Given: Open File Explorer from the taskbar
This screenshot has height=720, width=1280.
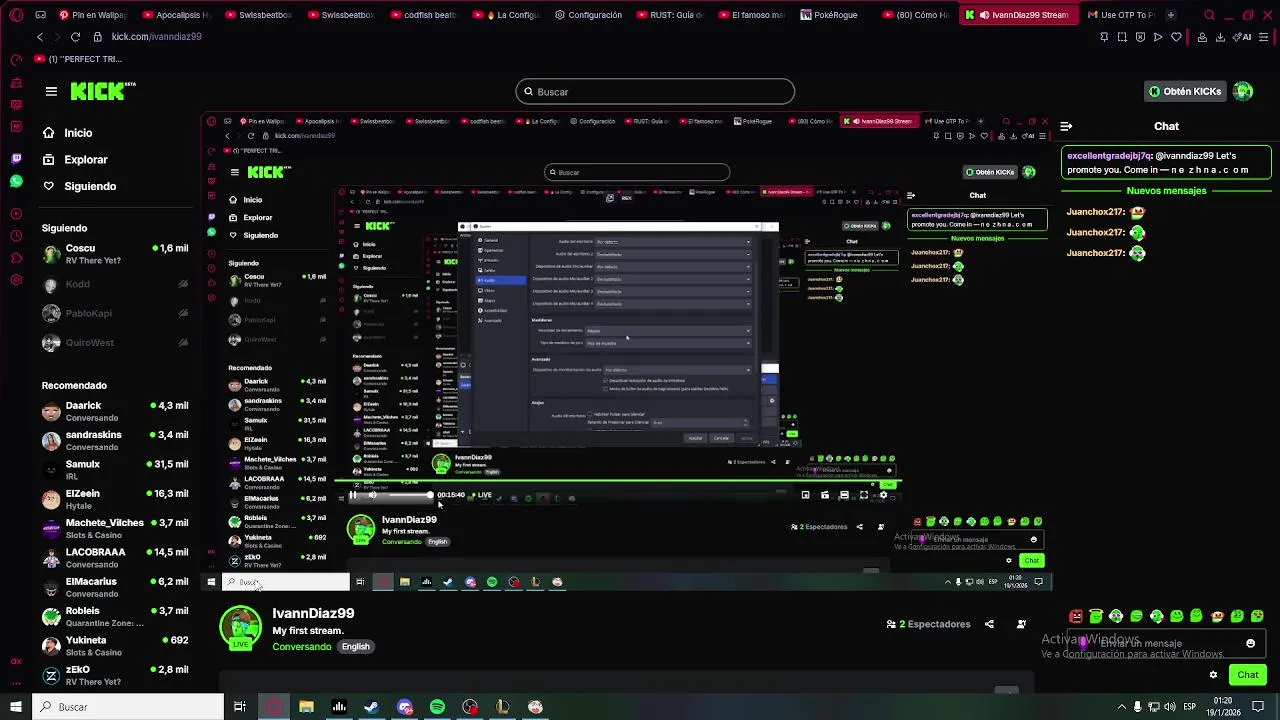Looking at the screenshot, I should [x=306, y=707].
